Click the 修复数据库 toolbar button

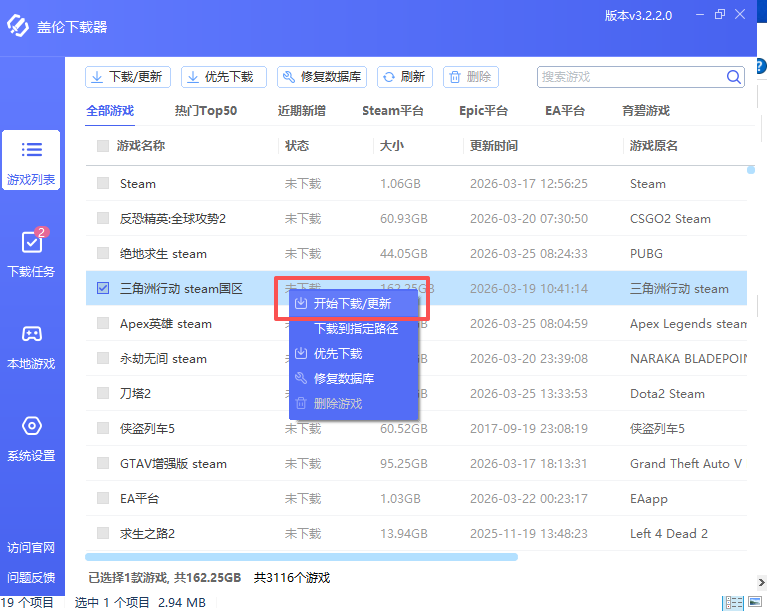click(322, 77)
